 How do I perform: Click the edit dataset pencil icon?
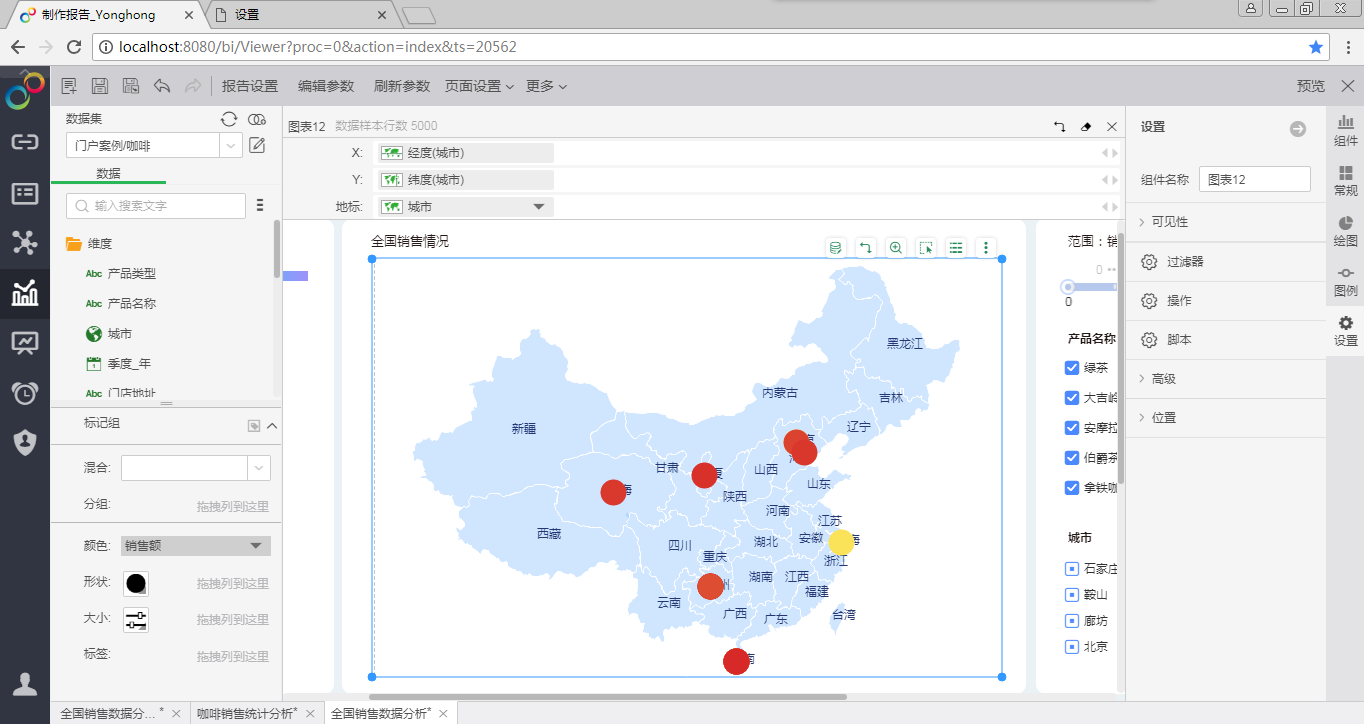tap(257, 146)
